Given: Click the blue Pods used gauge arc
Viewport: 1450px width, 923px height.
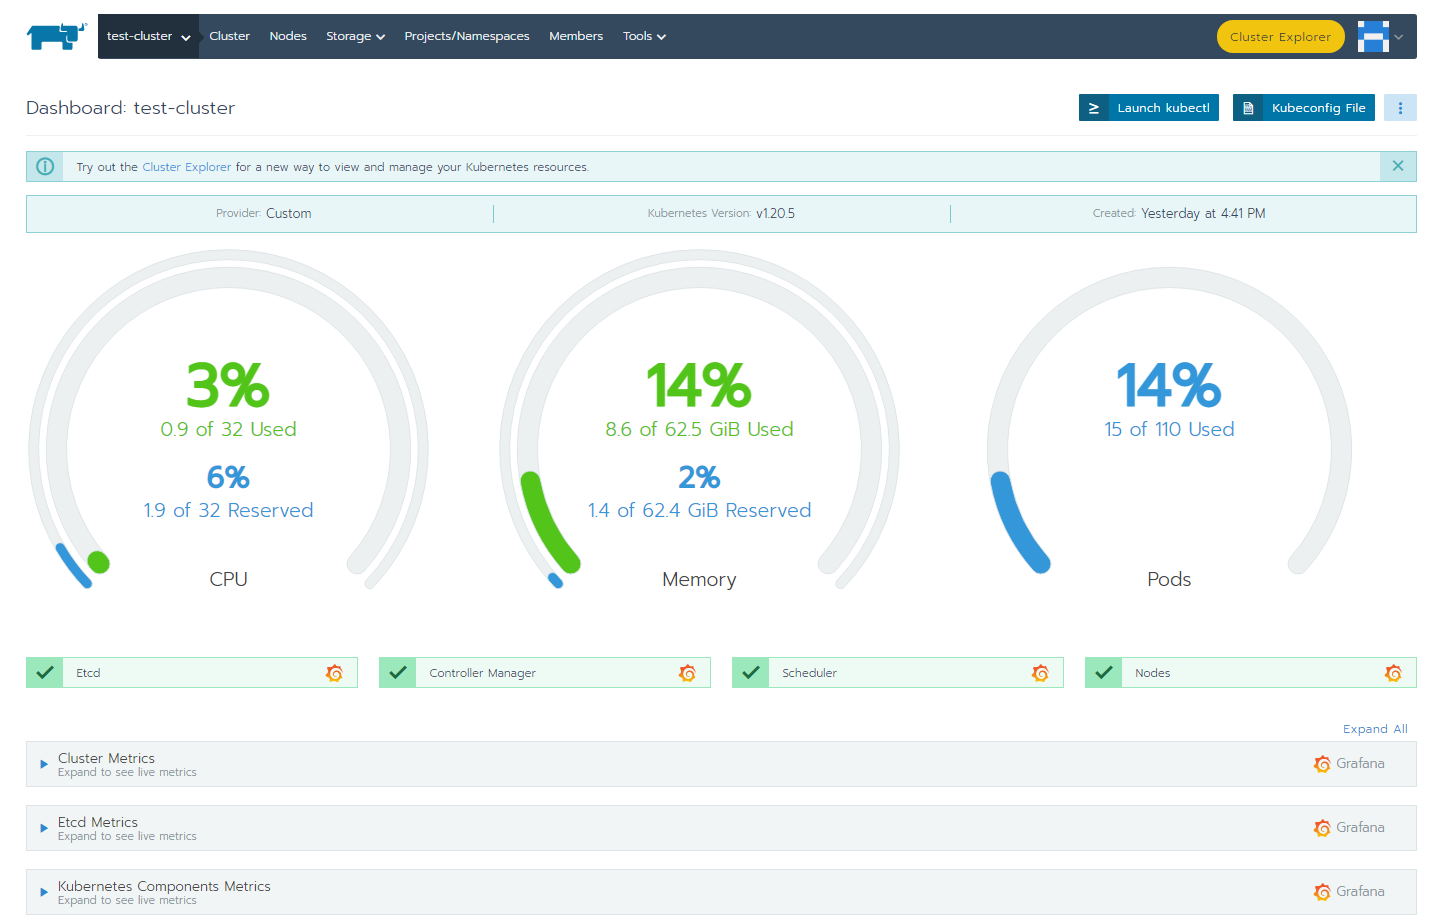Looking at the screenshot, I should click(x=1015, y=525).
